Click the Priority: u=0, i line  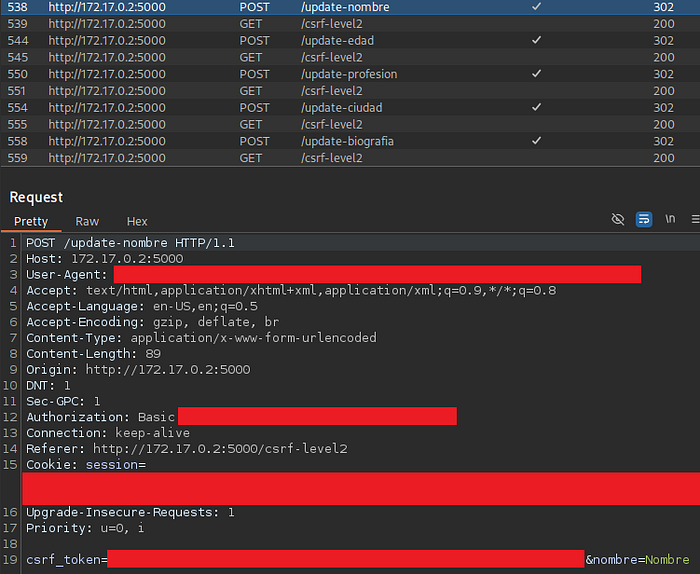pos(85,528)
